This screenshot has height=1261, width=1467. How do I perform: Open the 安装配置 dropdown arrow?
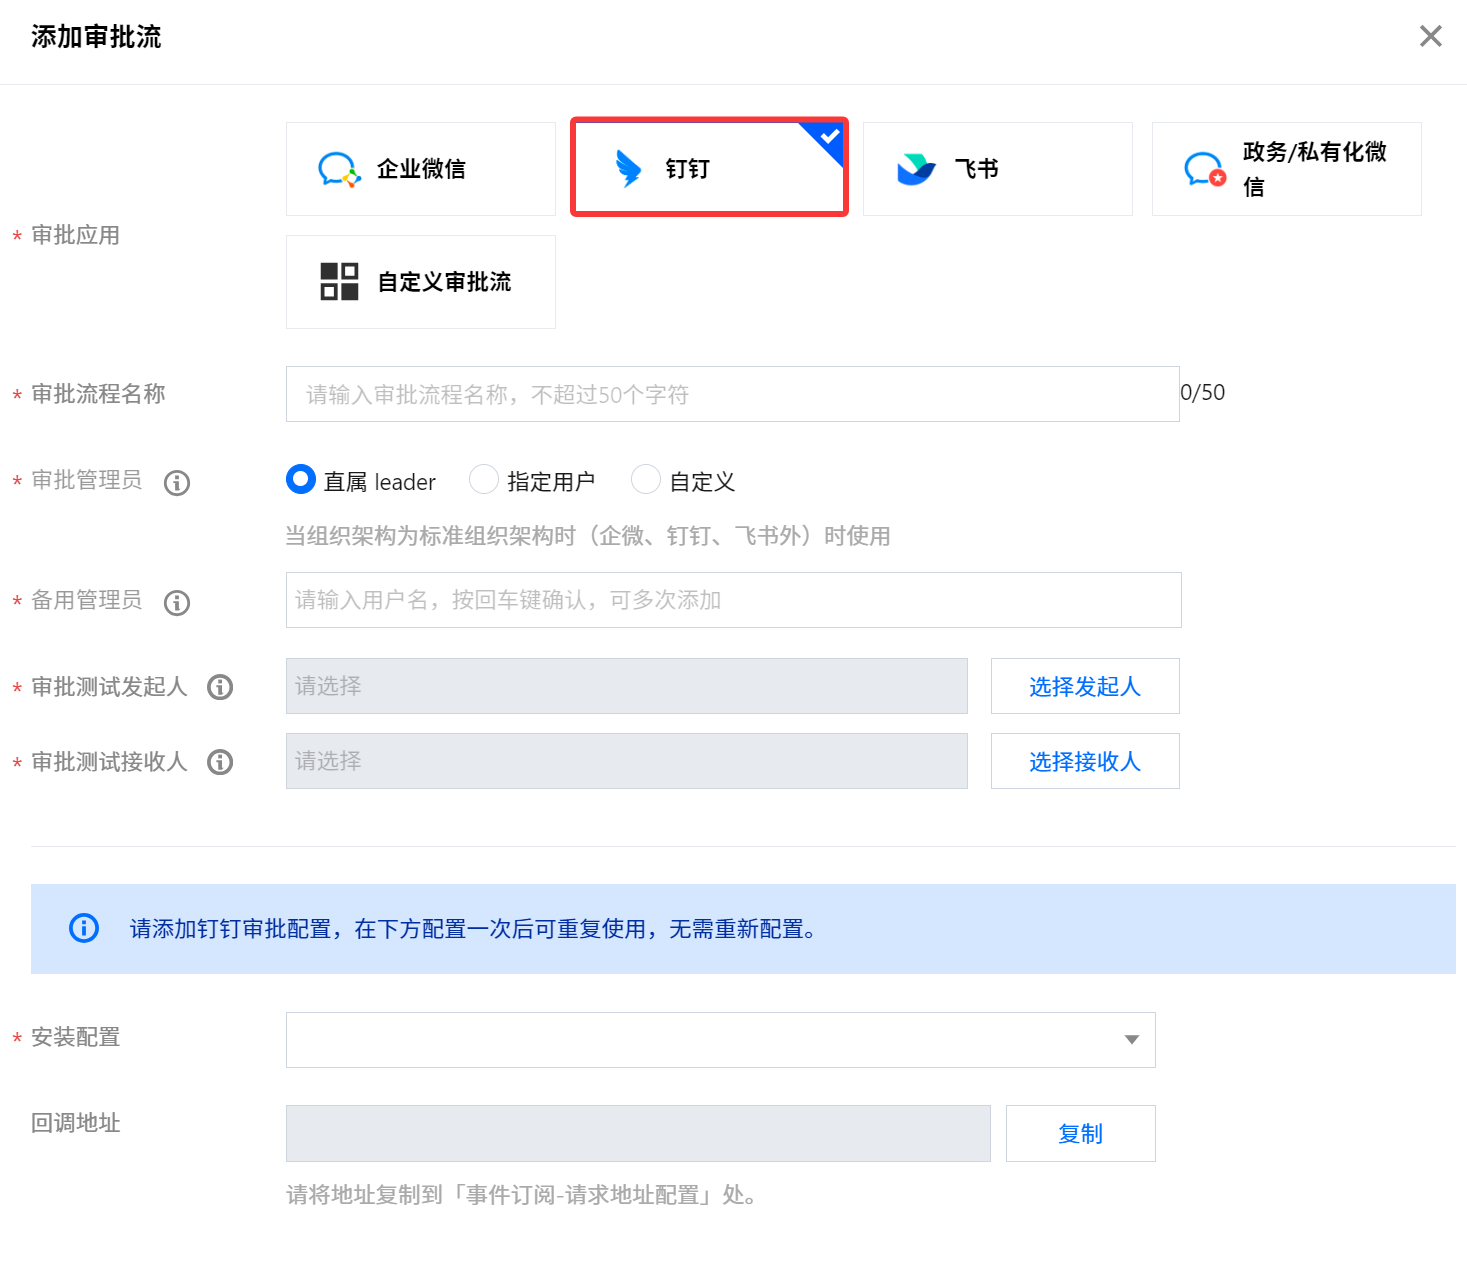point(1131,1040)
